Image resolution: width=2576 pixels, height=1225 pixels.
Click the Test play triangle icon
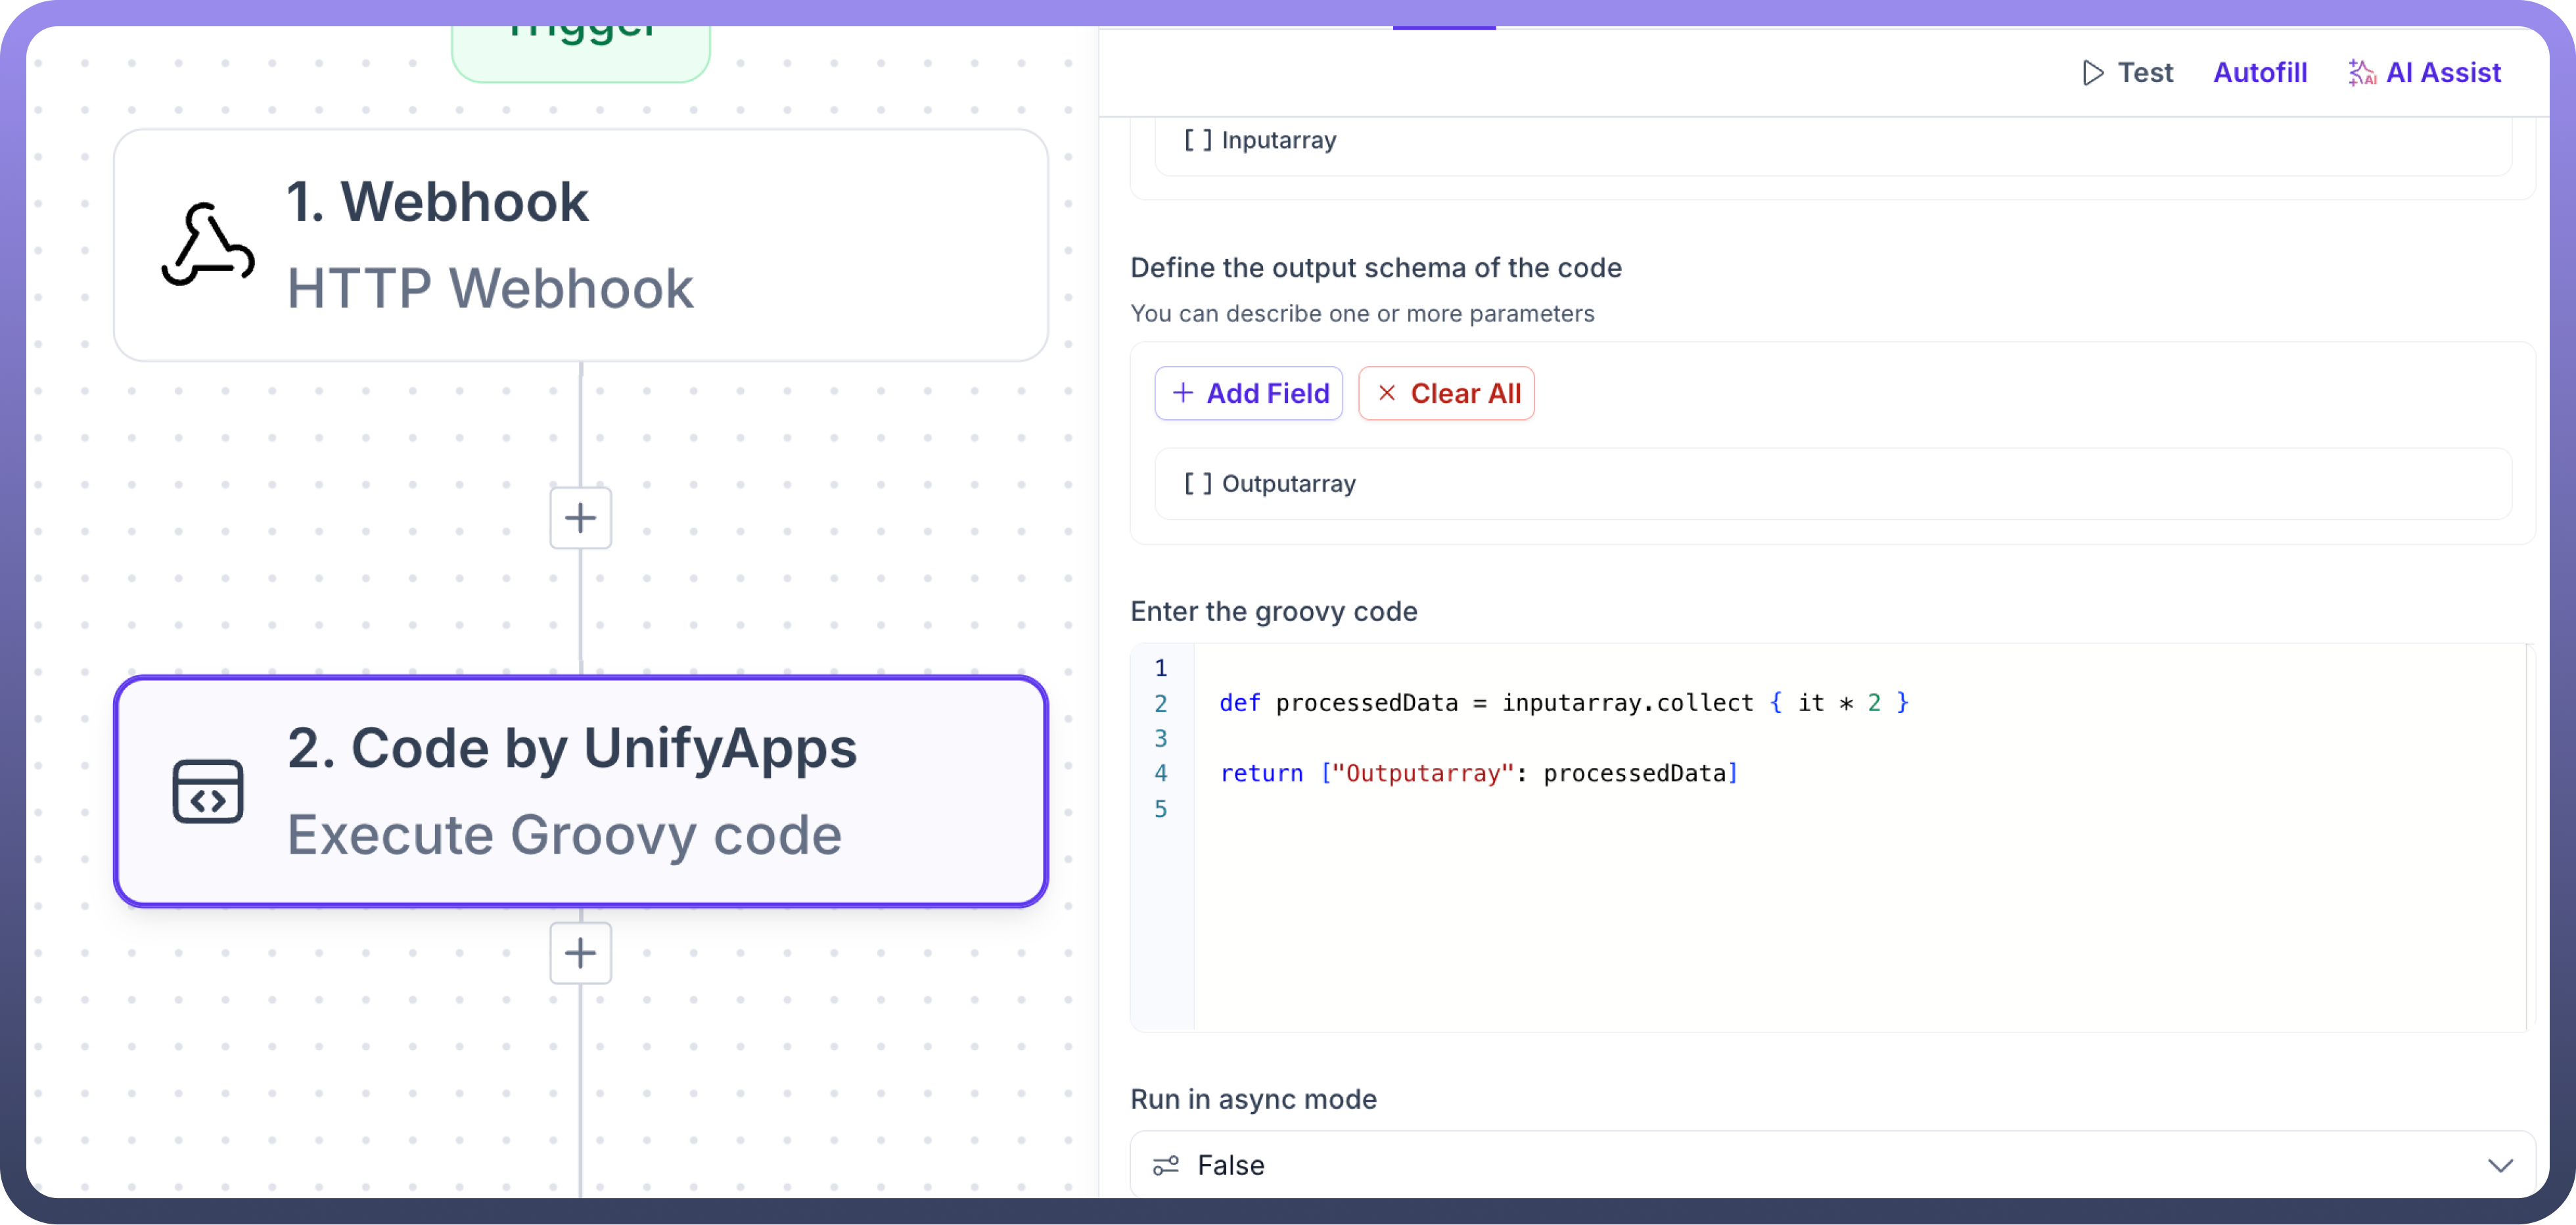point(2092,73)
